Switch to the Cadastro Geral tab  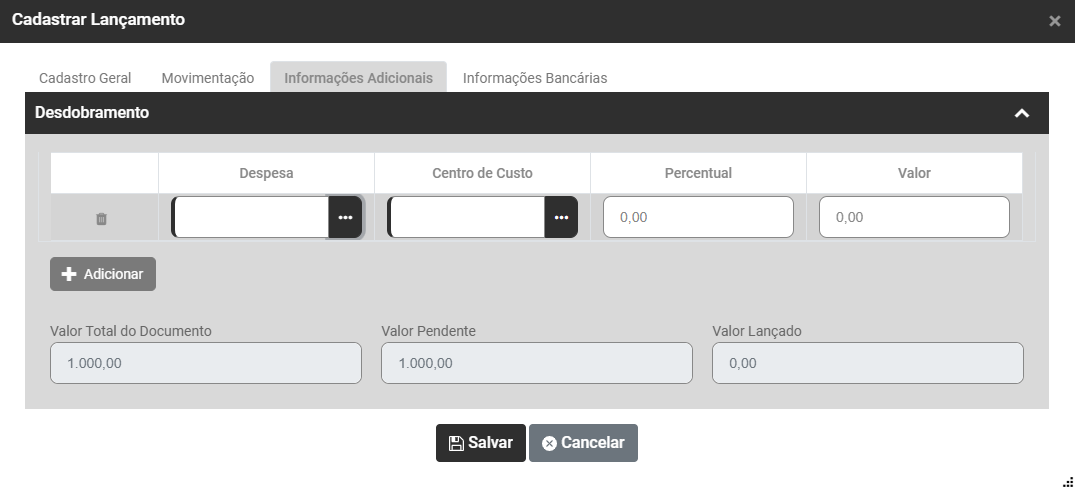coord(85,78)
